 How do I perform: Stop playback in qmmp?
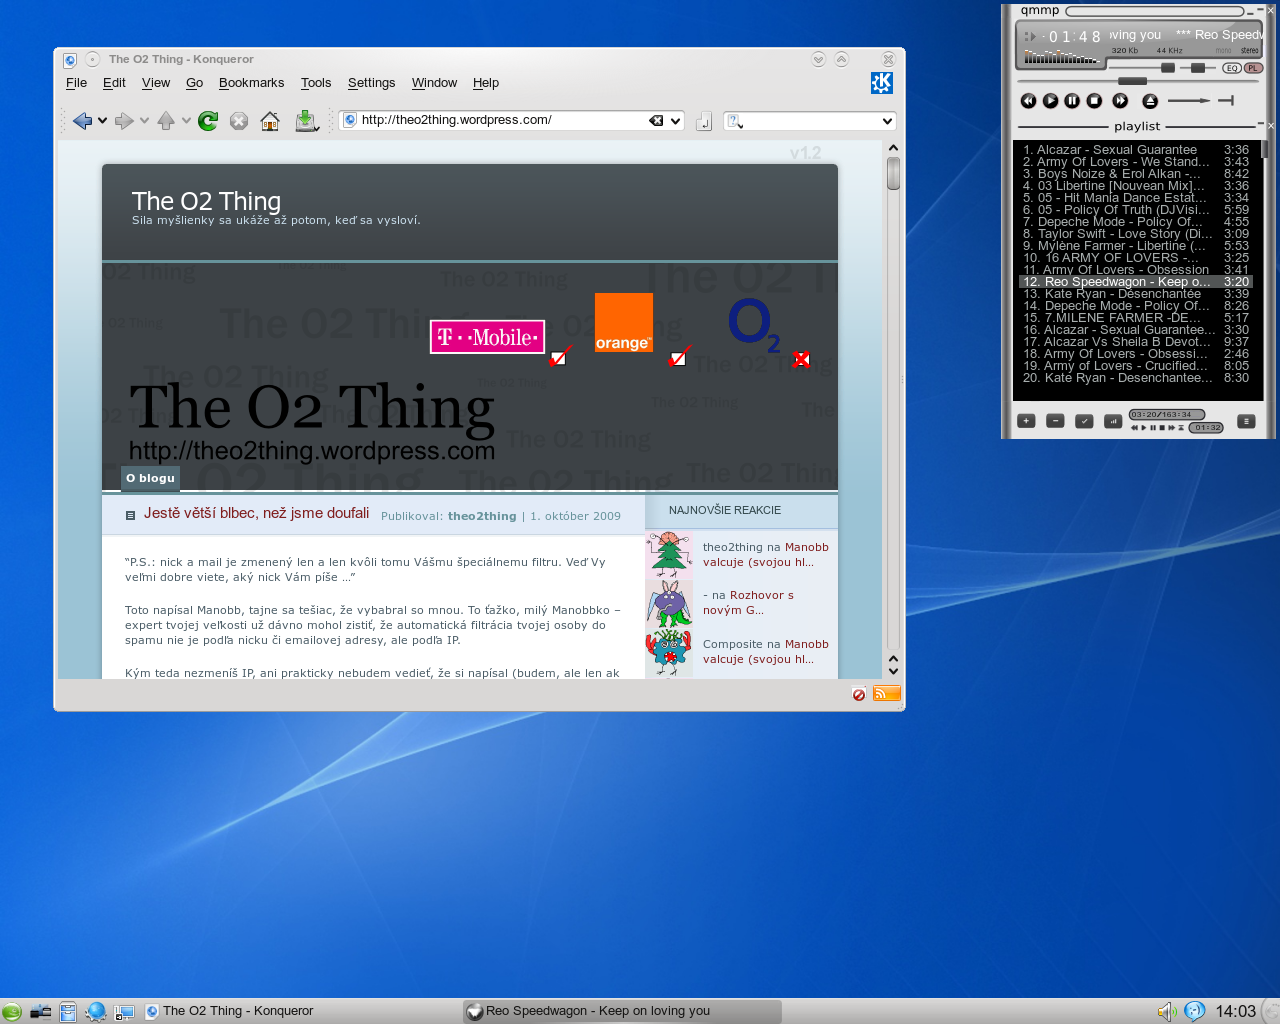pyautogui.click(x=1094, y=101)
